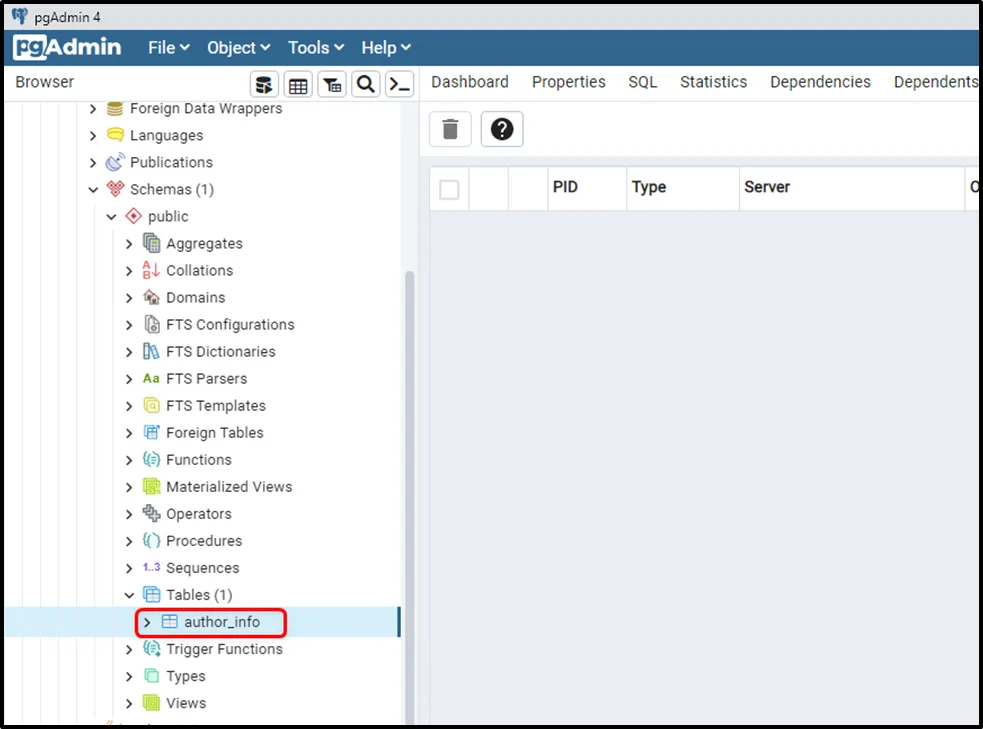Switch to the SQL tab

pos(642,82)
